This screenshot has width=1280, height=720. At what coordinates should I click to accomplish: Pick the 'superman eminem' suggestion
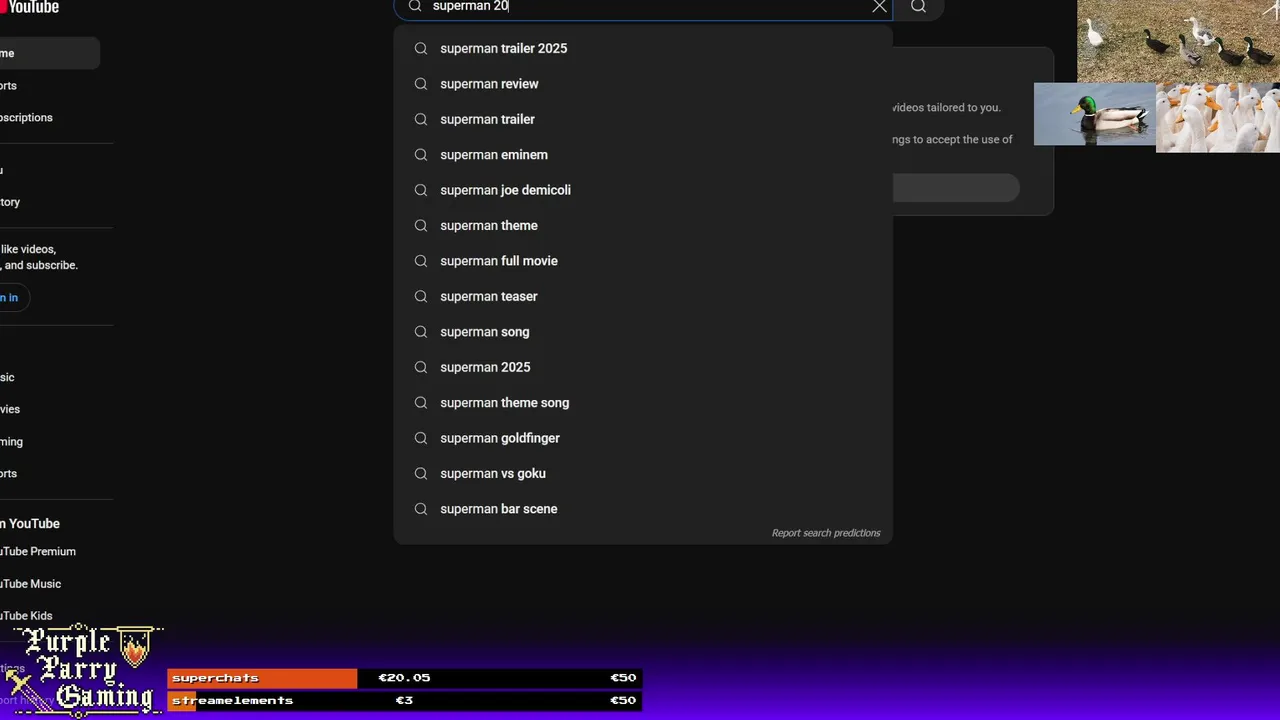(643, 155)
